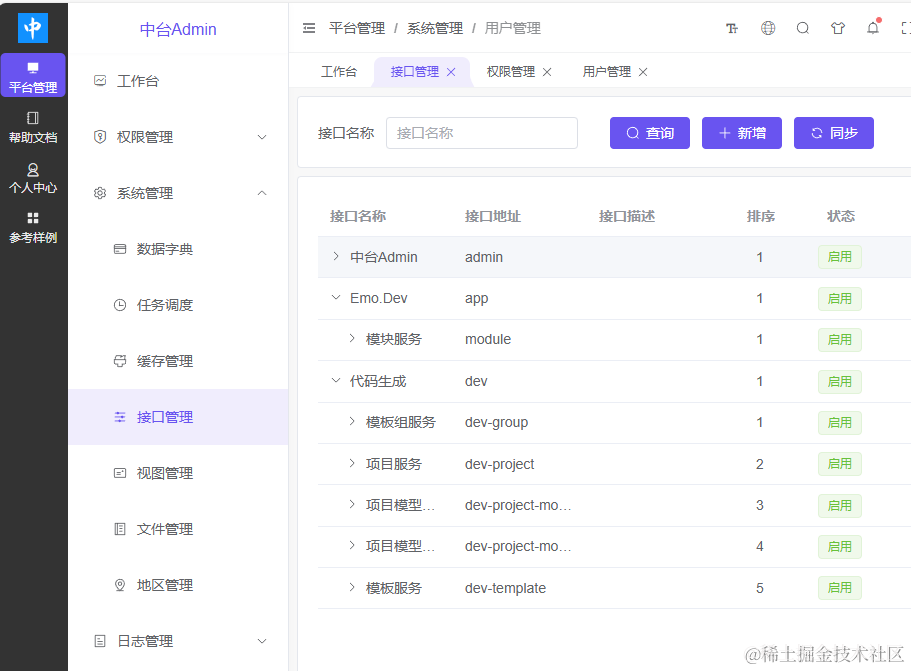Image resolution: width=911 pixels, height=671 pixels.
Task: Expand the 中台Admin row
Action: pyautogui.click(x=336, y=256)
